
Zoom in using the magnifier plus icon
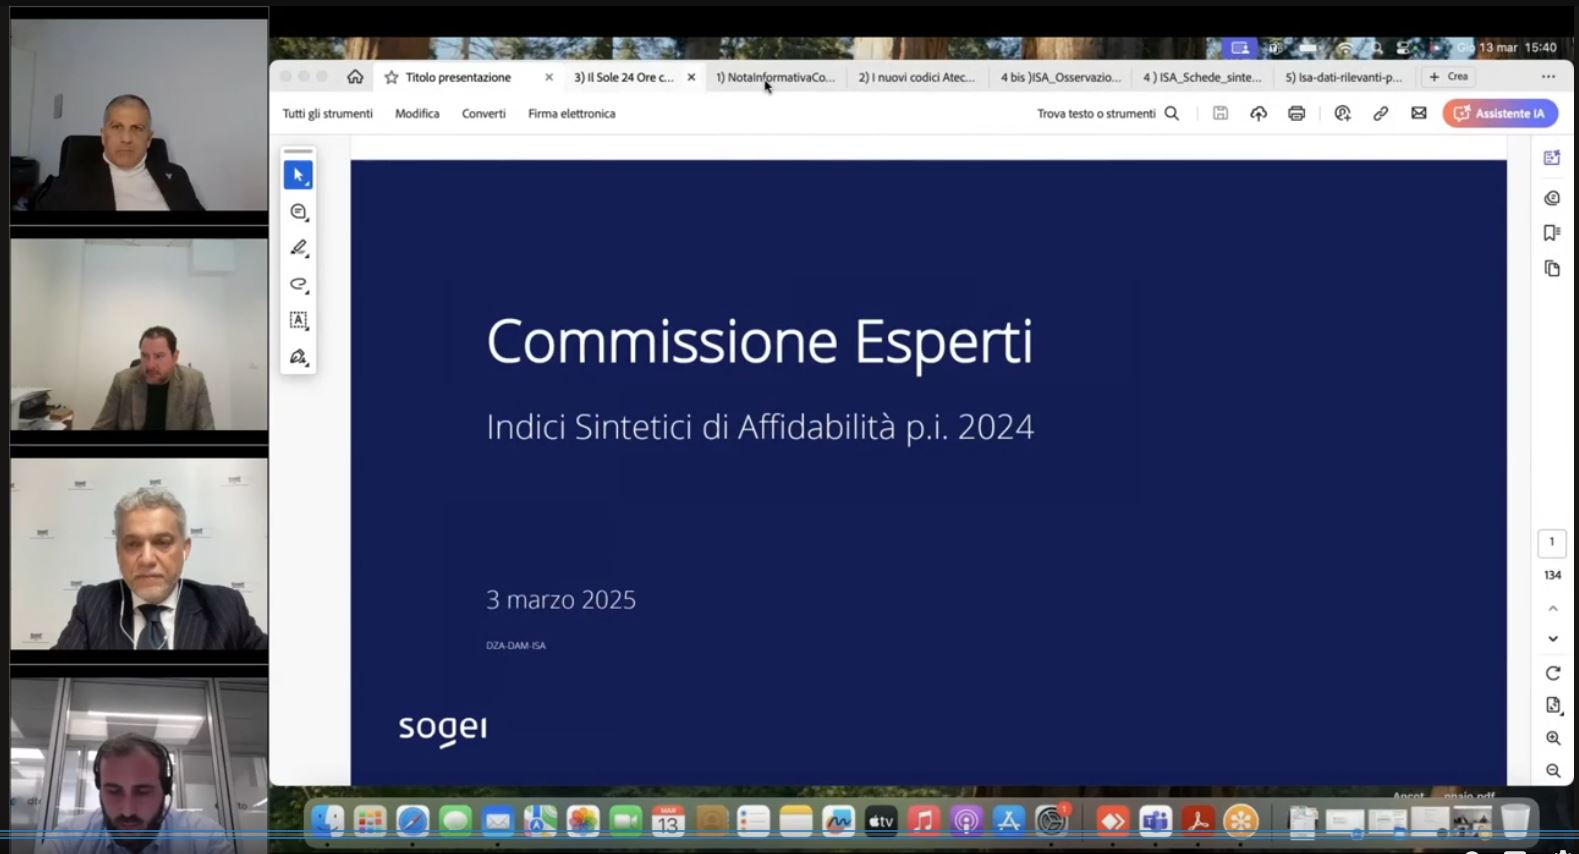1552,738
